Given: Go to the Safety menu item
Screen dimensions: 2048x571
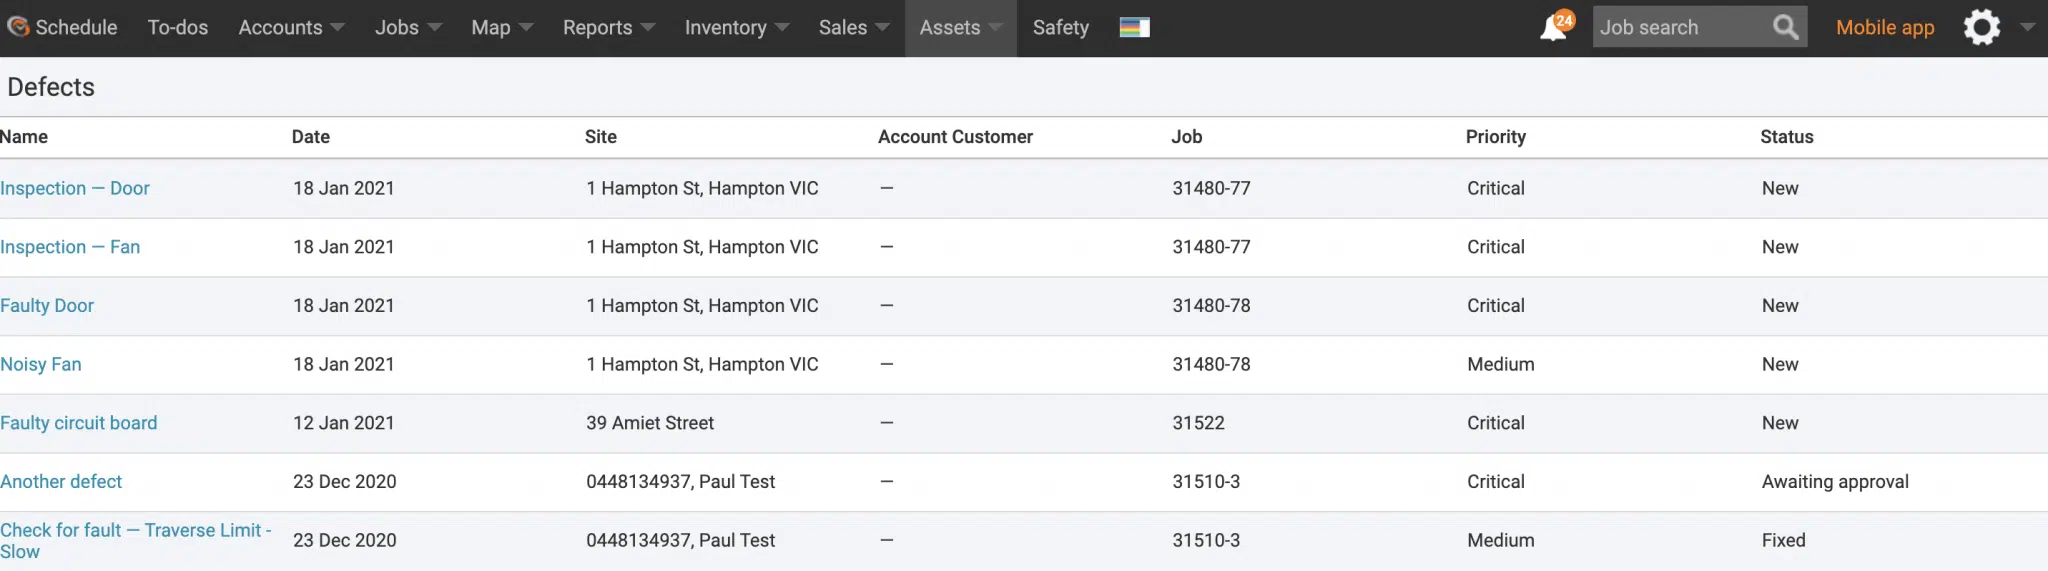Looking at the screenshot, I should pos(1060,28).
